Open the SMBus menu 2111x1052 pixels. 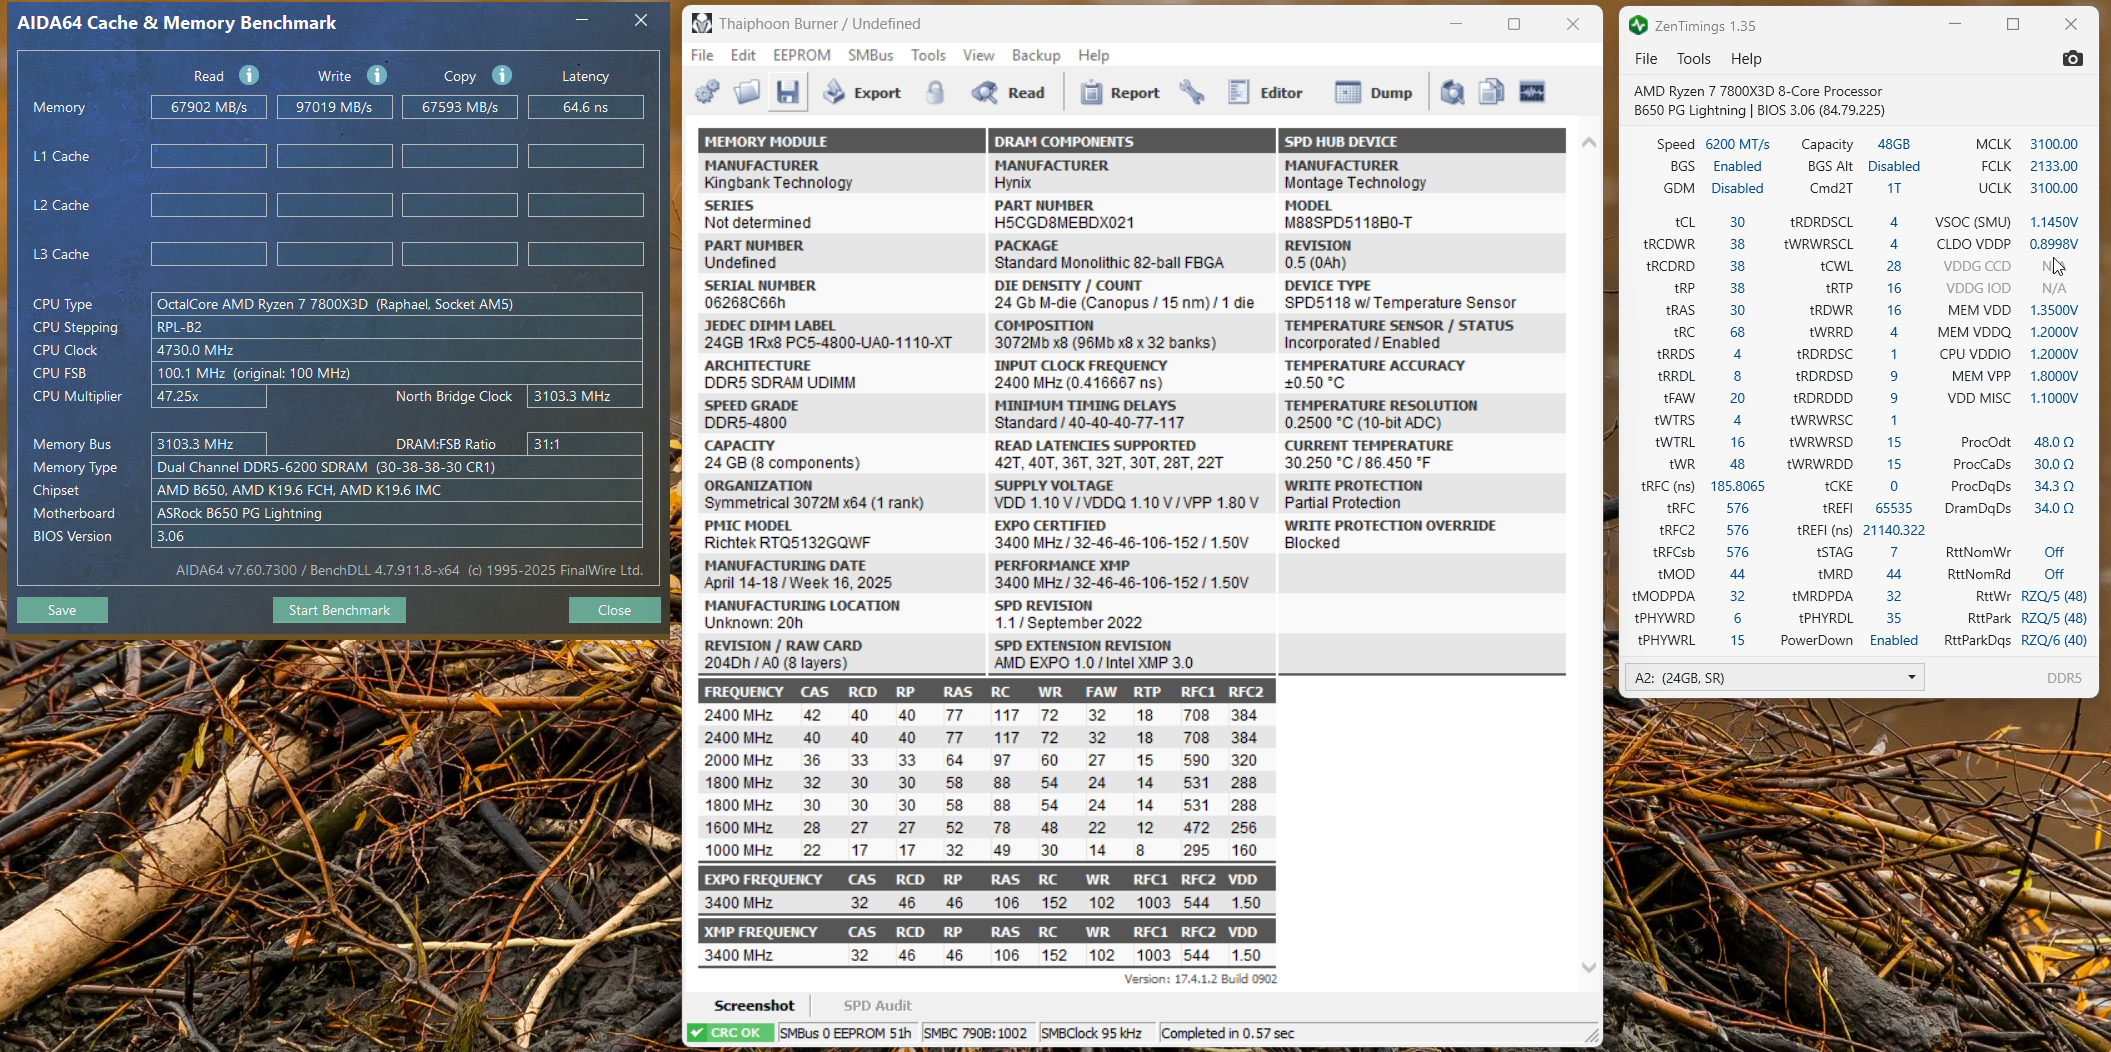[x=870, y=55]
